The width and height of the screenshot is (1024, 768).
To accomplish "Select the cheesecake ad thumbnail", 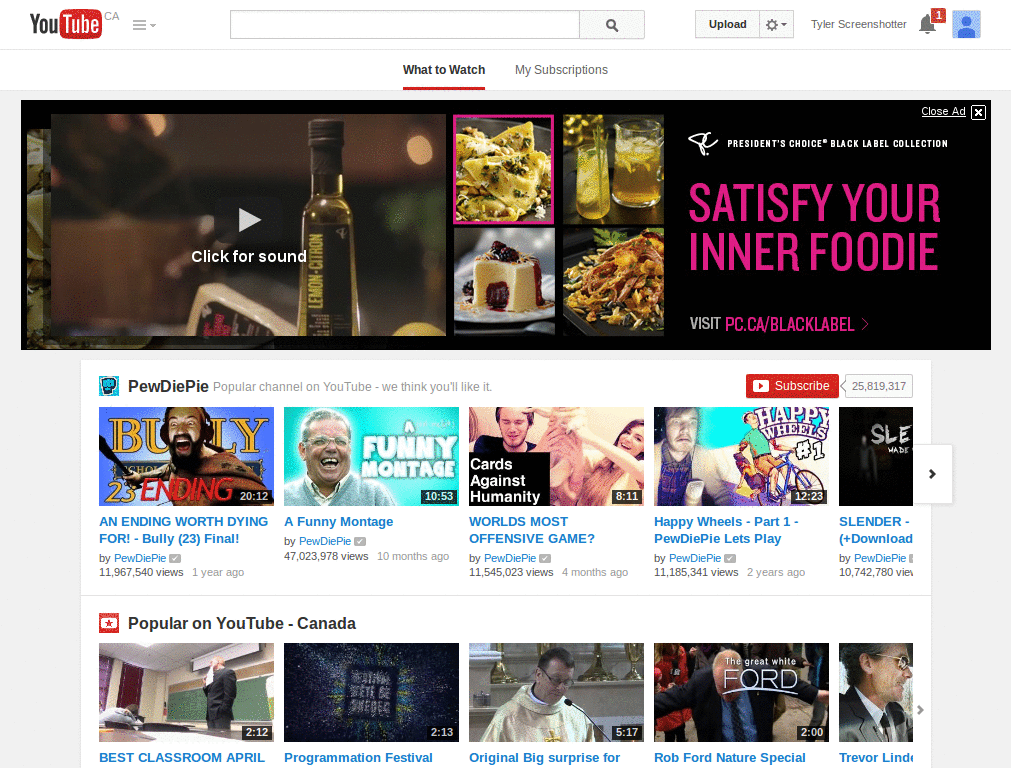I will [504, 281].
